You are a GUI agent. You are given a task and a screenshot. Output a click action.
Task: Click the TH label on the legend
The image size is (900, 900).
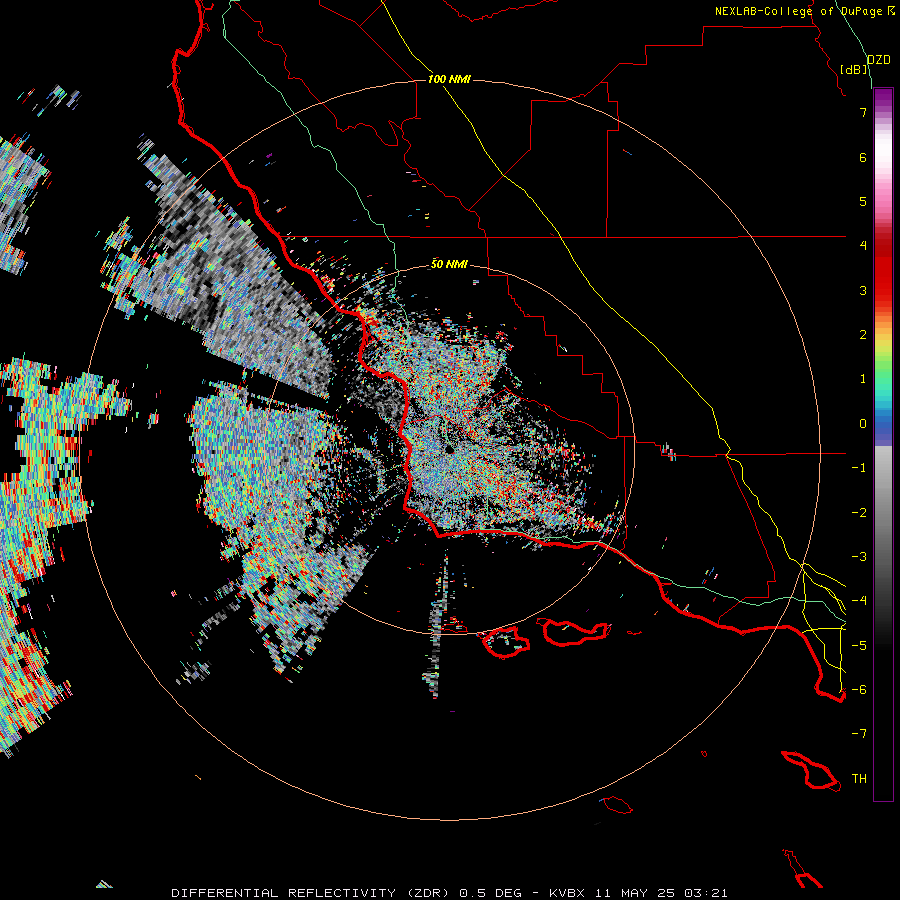tap(859, 779)
